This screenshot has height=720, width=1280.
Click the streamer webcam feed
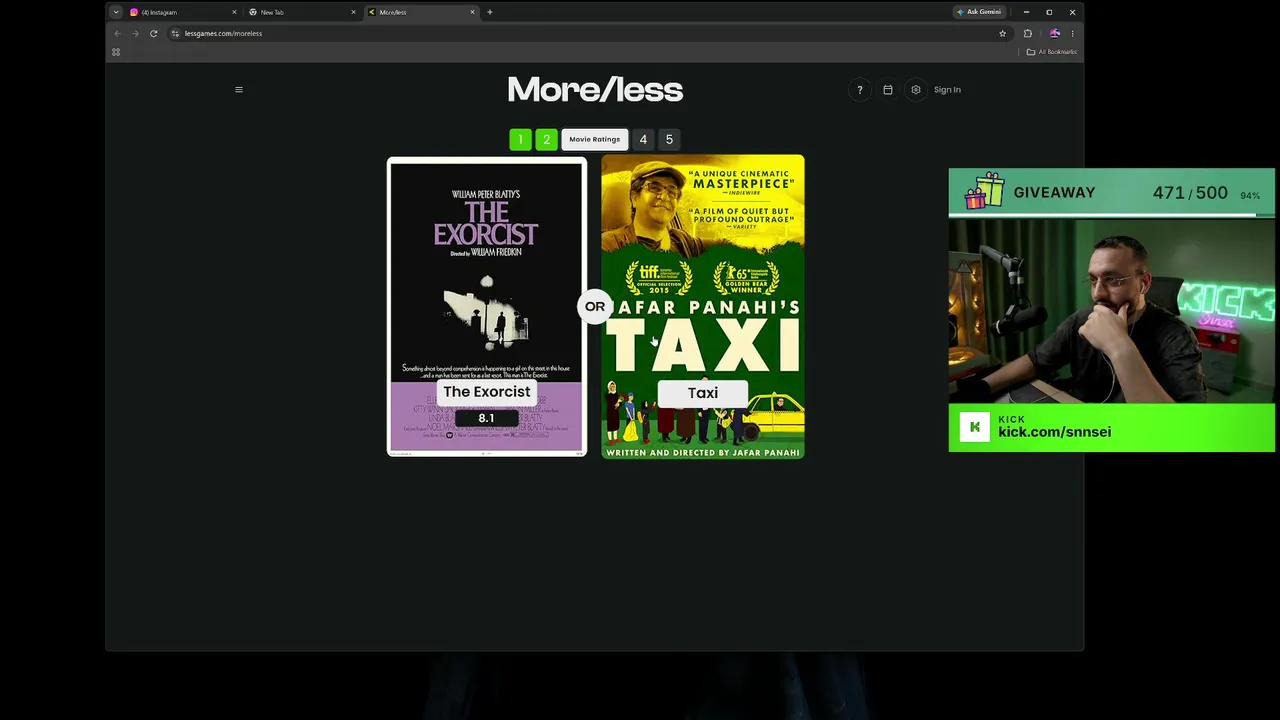1112,311
